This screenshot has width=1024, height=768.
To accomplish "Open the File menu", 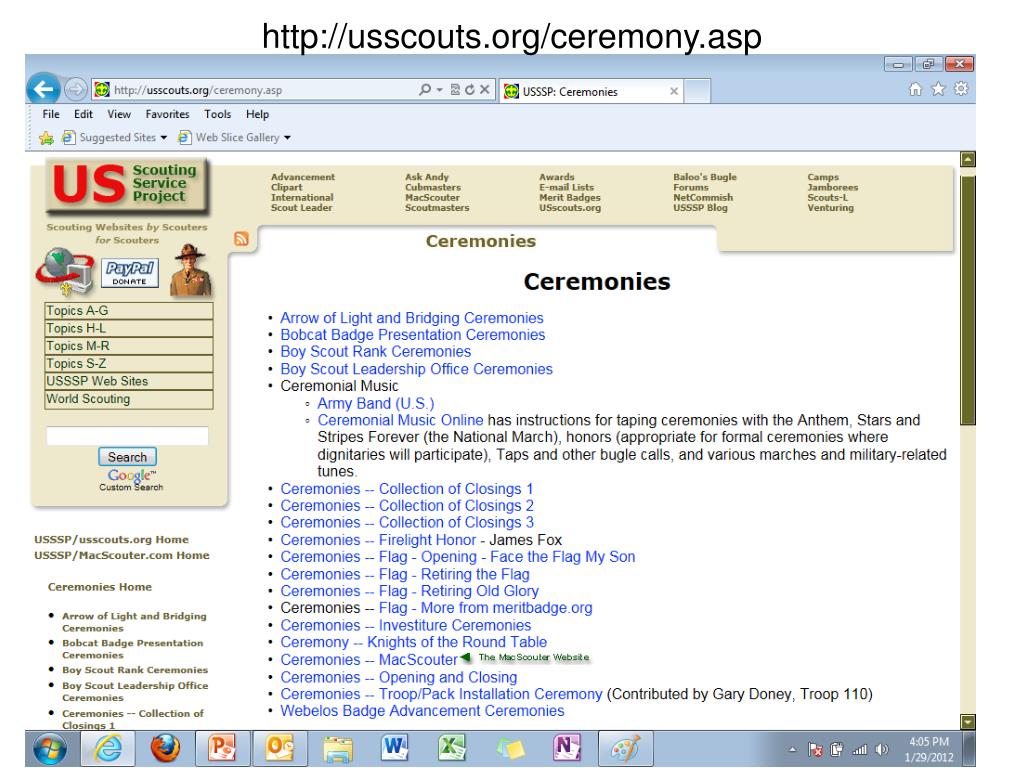I will click(x=51, y=114).
